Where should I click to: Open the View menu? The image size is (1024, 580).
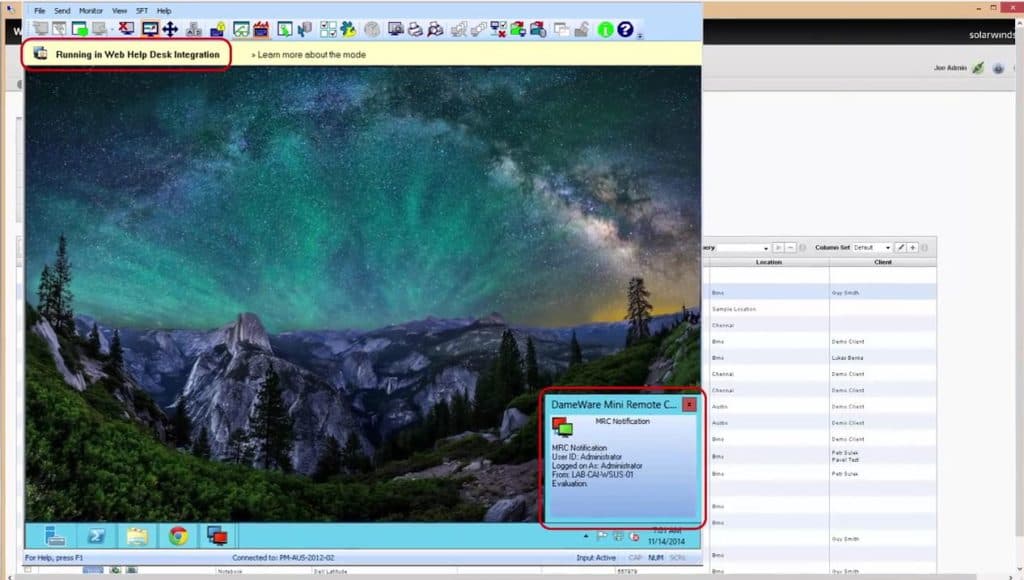click(x=120, y=11)
